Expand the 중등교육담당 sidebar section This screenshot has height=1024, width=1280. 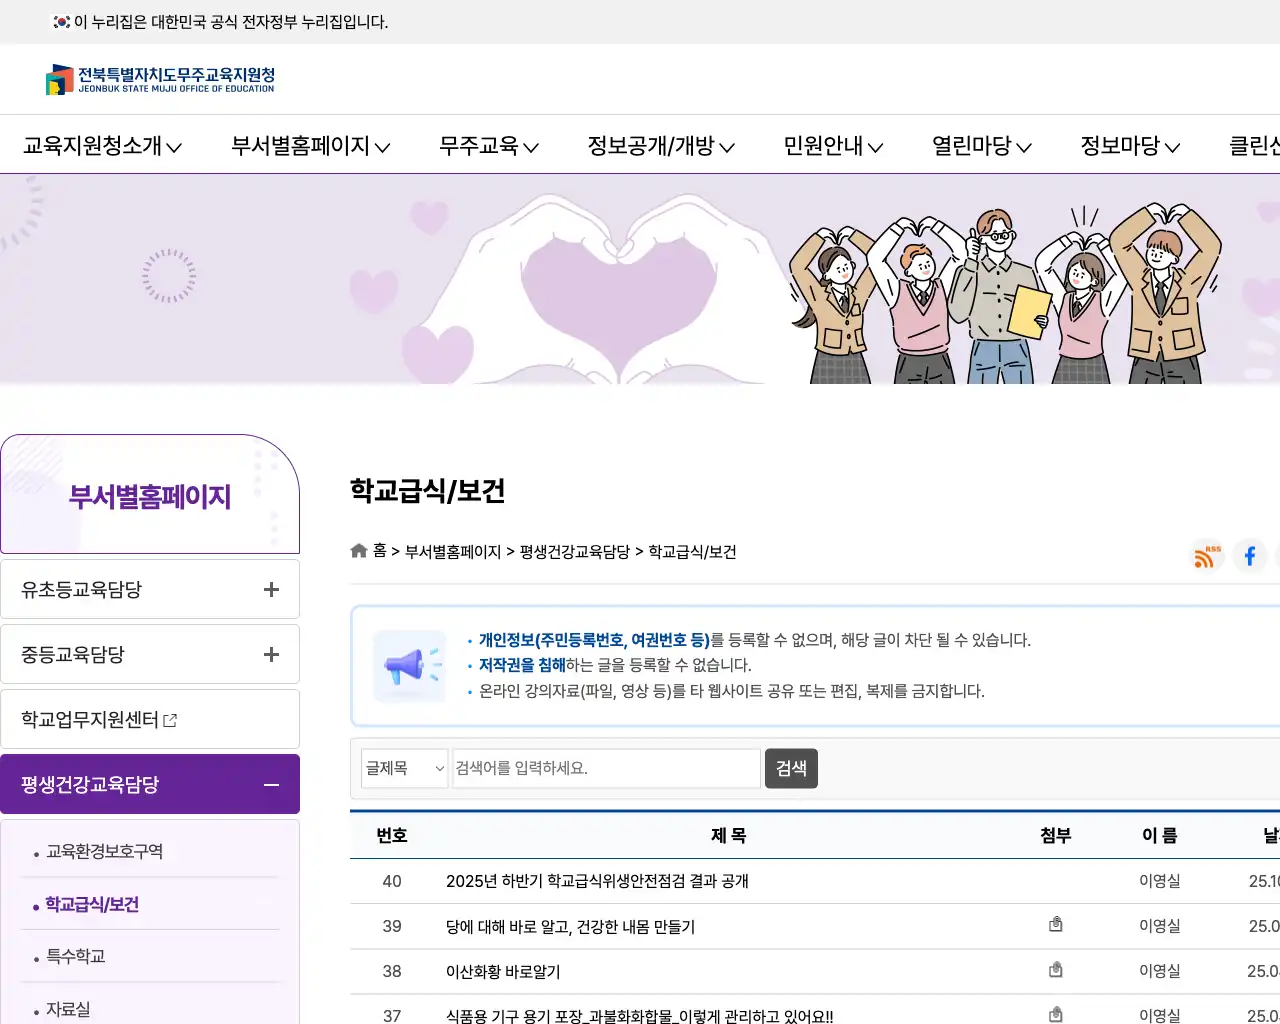tap(270, 653)
